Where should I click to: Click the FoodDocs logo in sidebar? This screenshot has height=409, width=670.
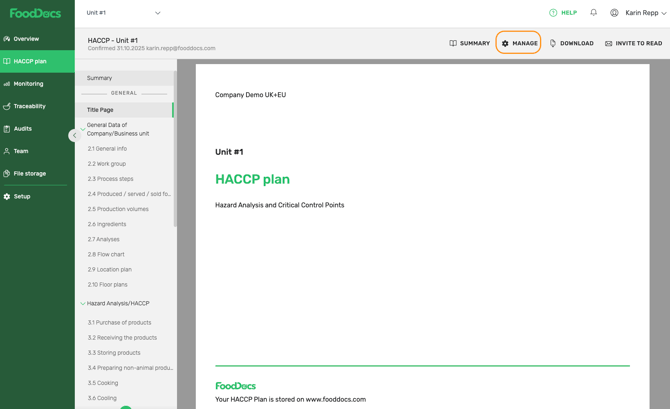tap(35, 13)
